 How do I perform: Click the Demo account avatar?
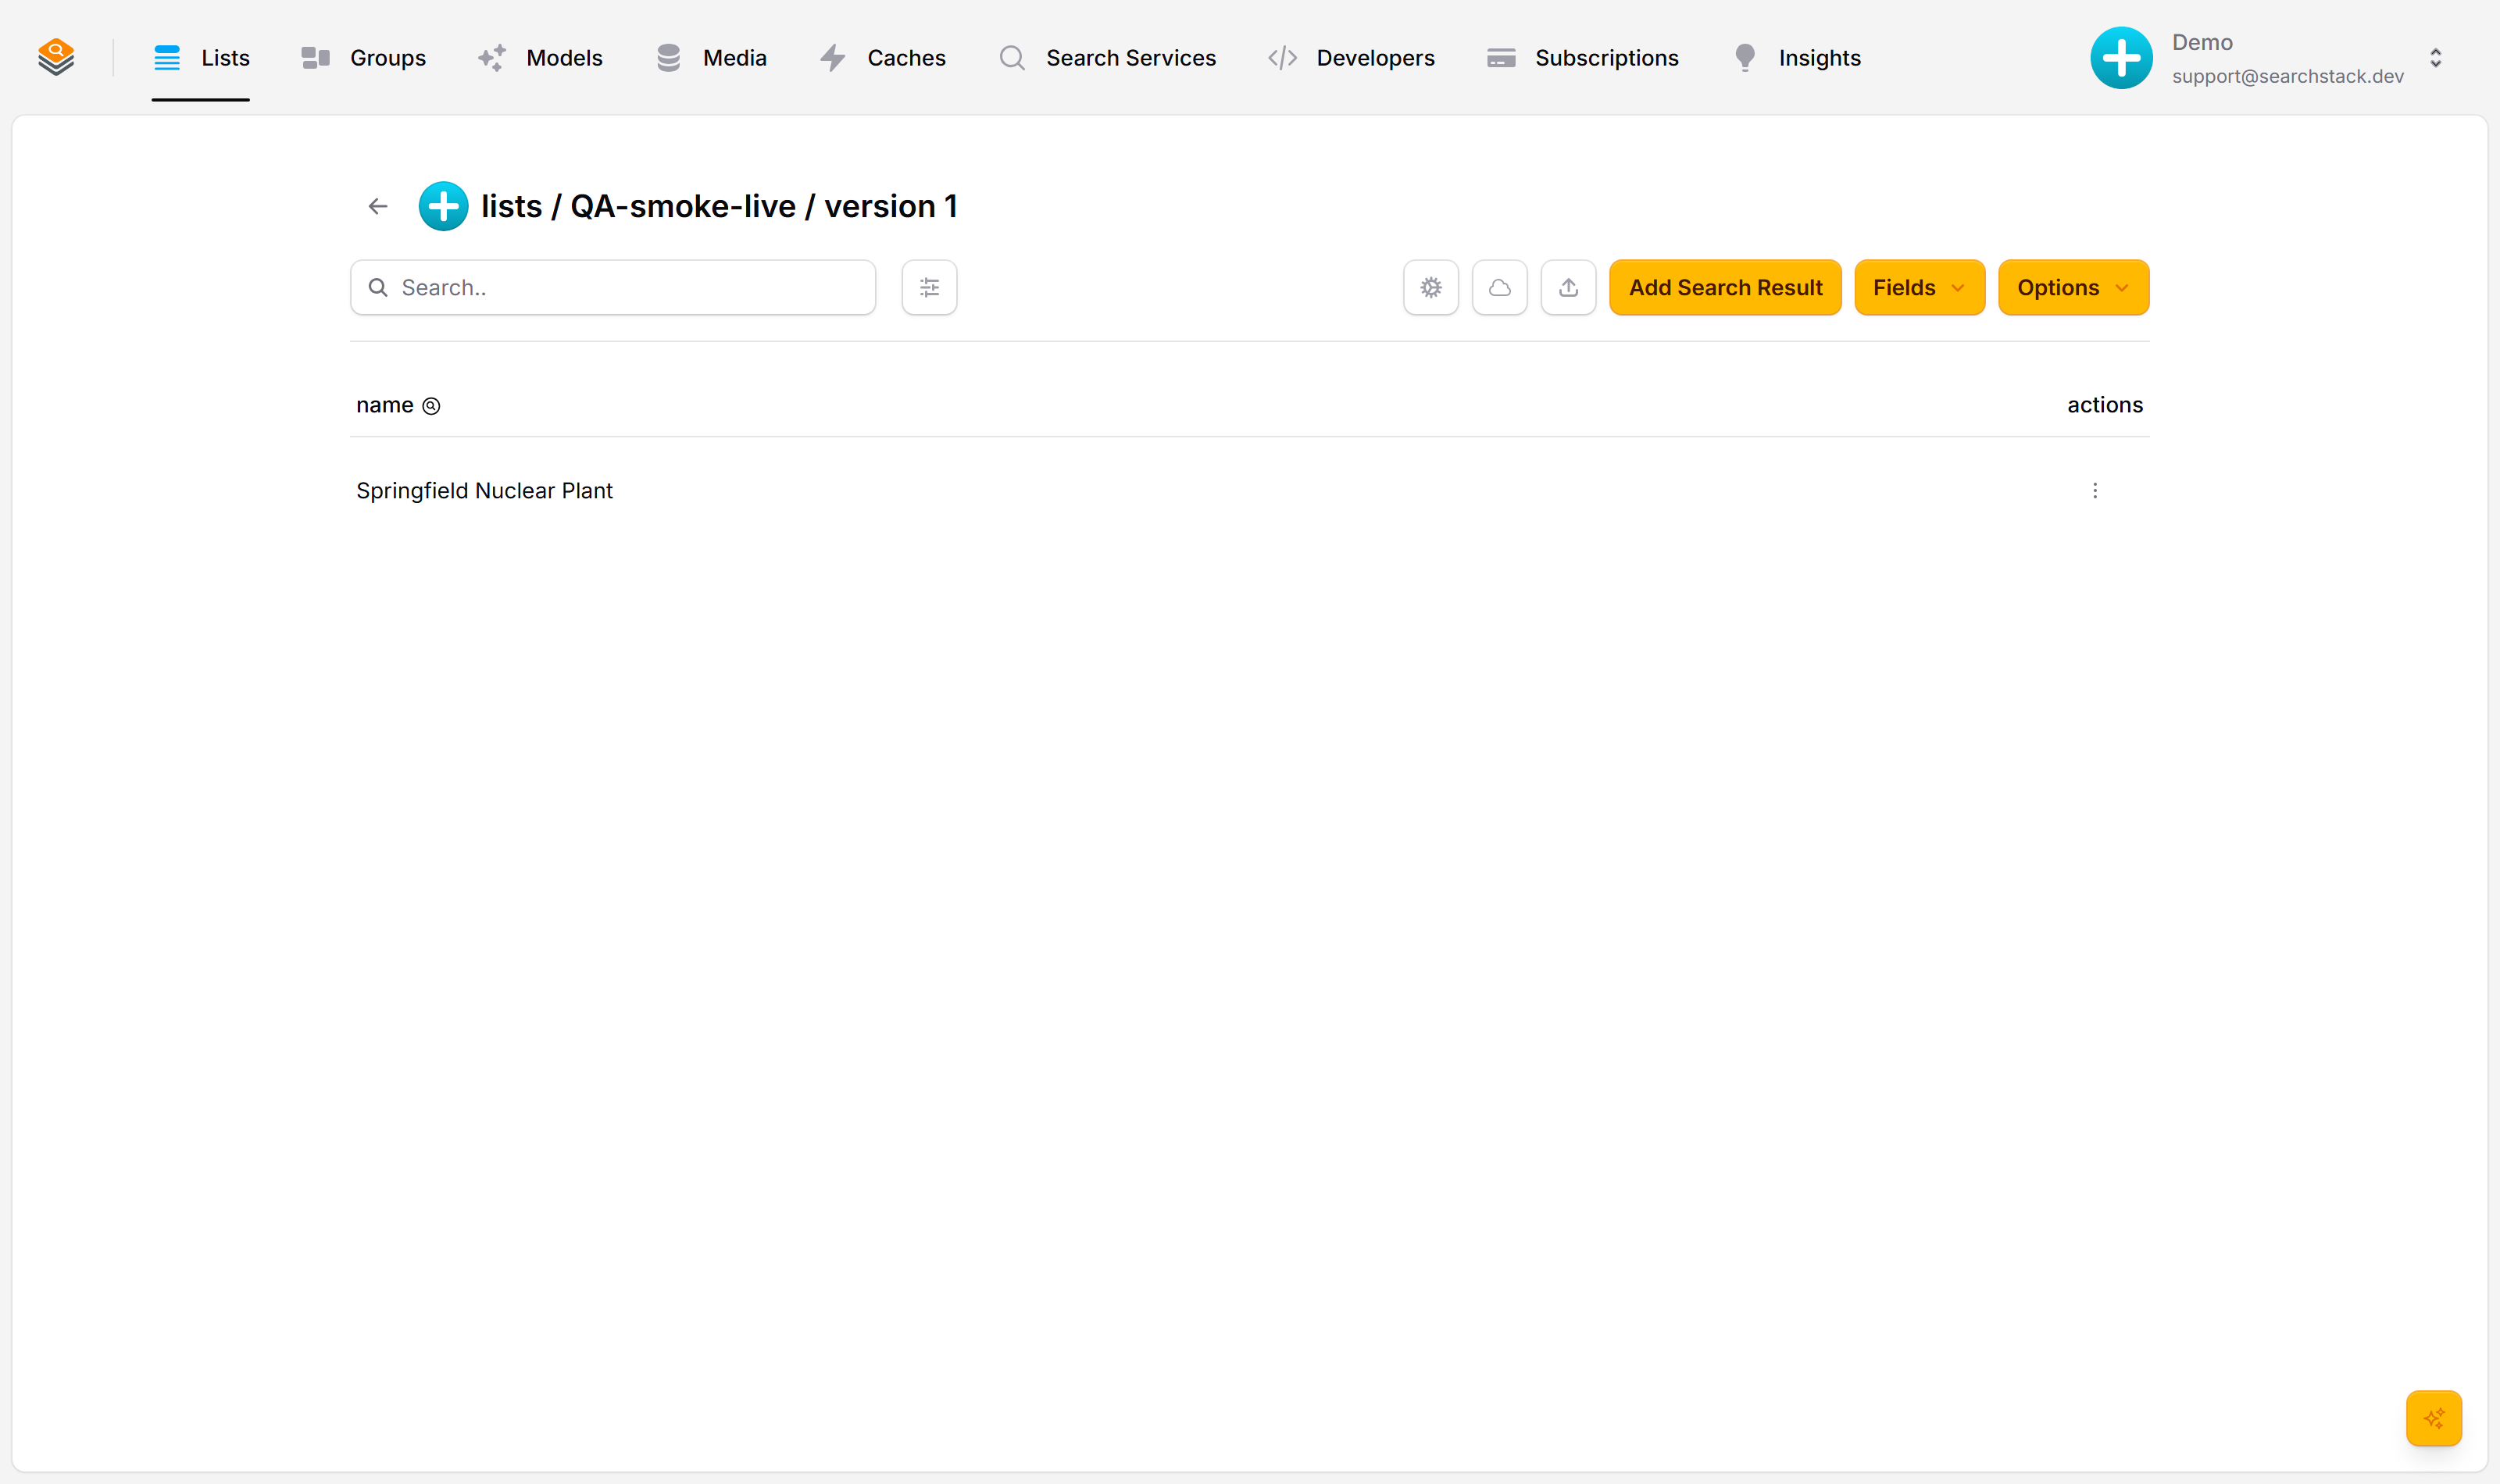[x=2121, y=58]
